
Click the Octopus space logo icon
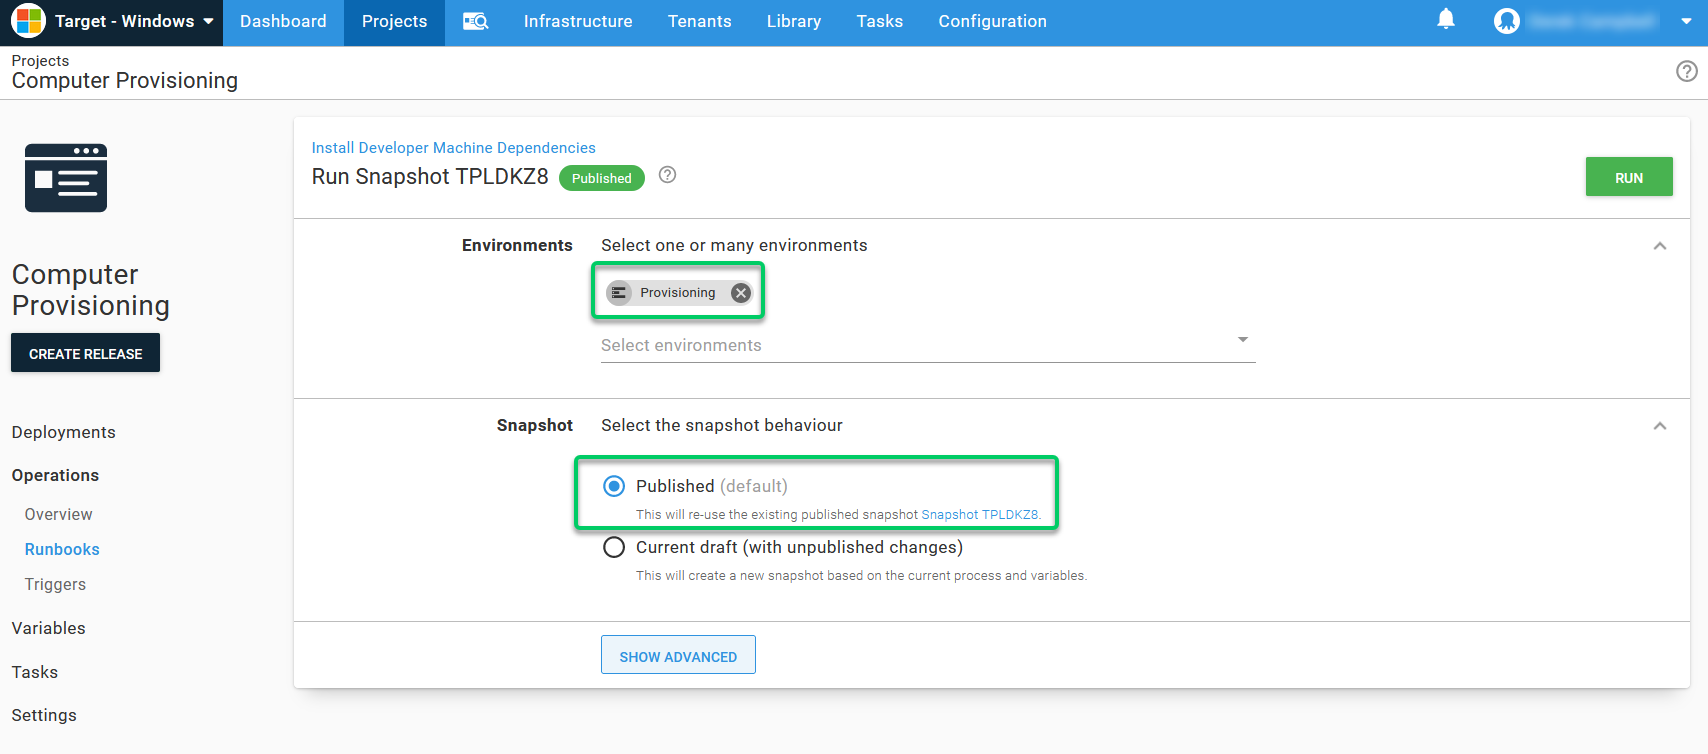click(28, 21)
